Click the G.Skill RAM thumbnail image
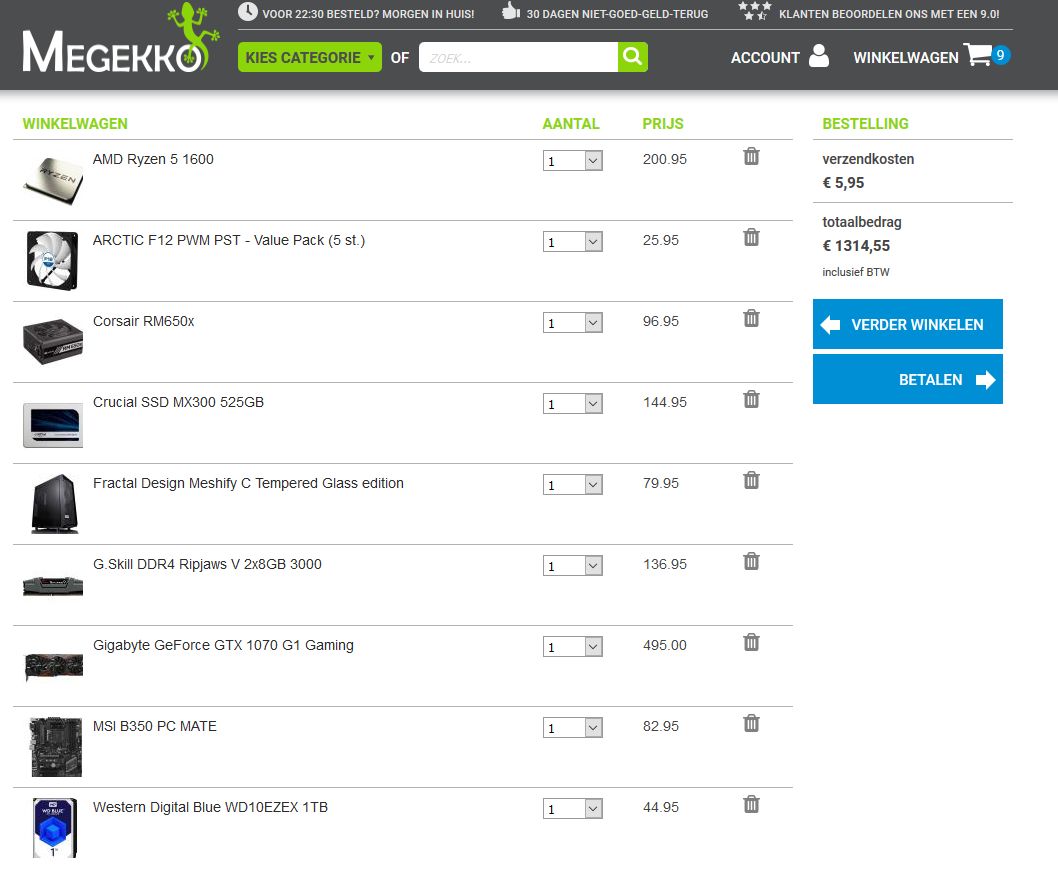The image size is (1058, 884). (x=53, y=585)
